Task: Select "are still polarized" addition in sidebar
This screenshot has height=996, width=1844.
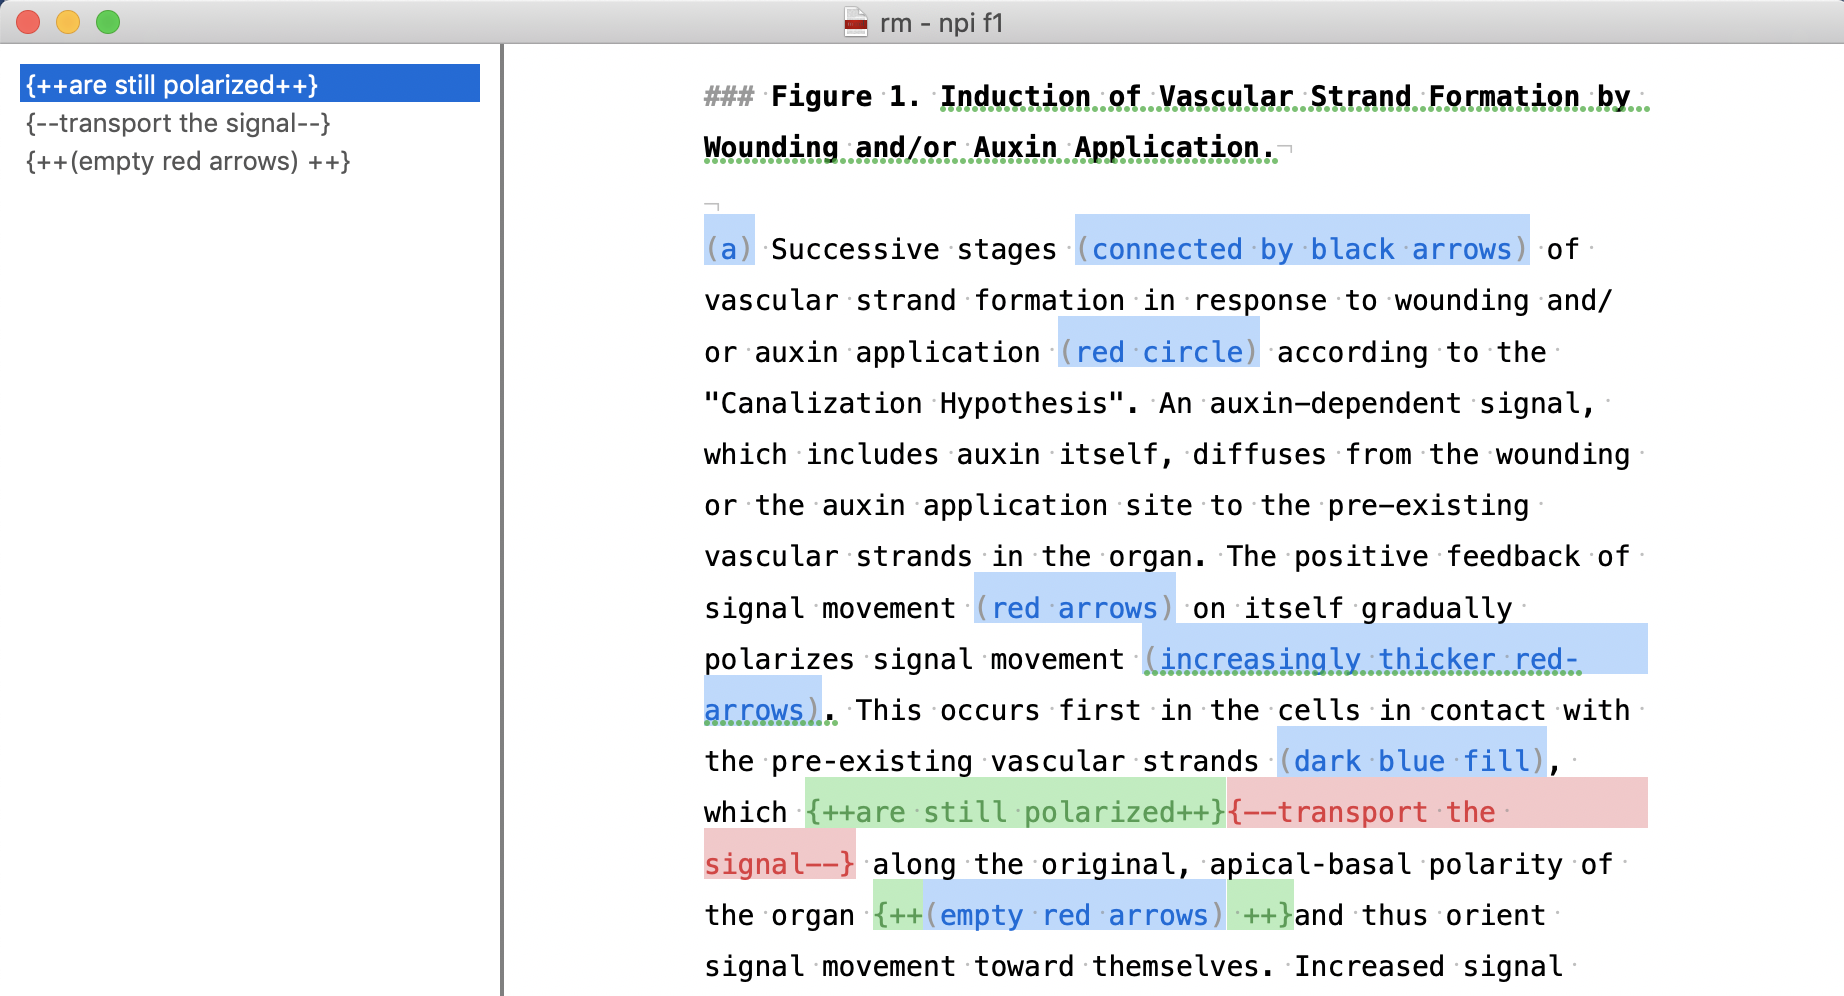Action: pos(172,85)
